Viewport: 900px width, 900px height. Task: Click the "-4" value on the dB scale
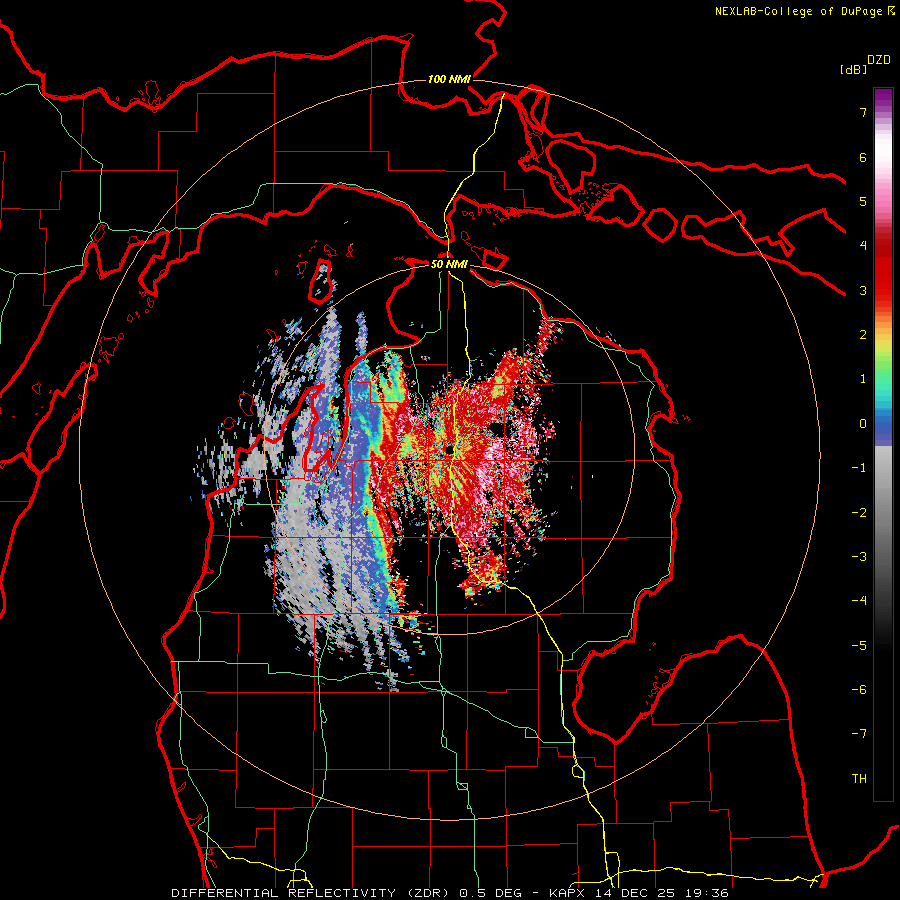[859, 601]
